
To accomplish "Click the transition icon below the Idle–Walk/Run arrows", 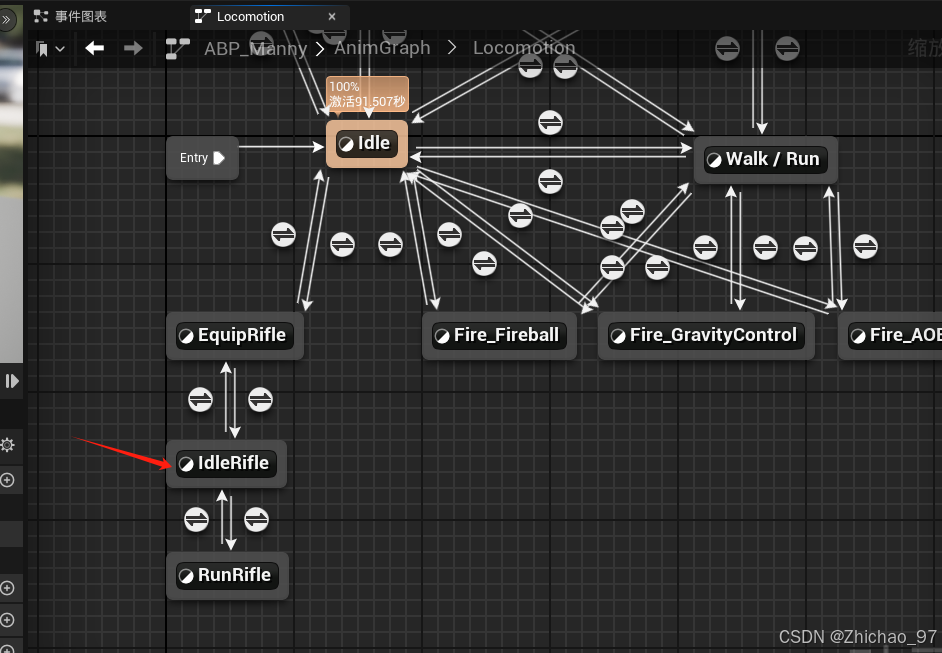I will tap(550, 181).
